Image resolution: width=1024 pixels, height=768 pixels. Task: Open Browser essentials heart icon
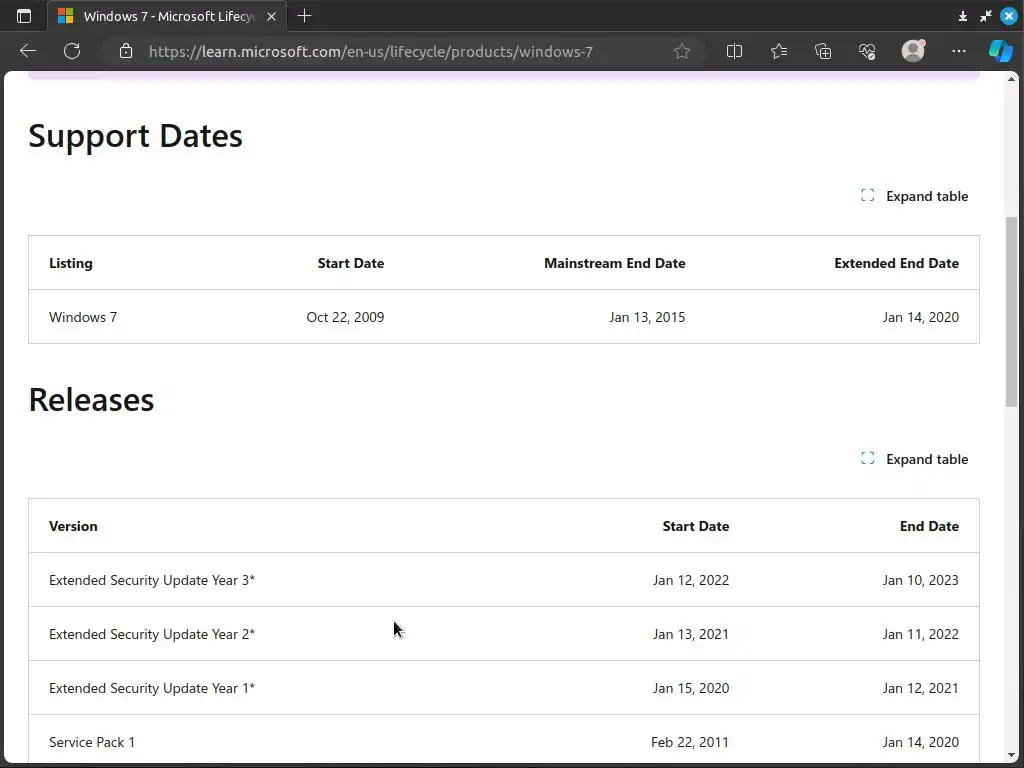pos(867,51)
